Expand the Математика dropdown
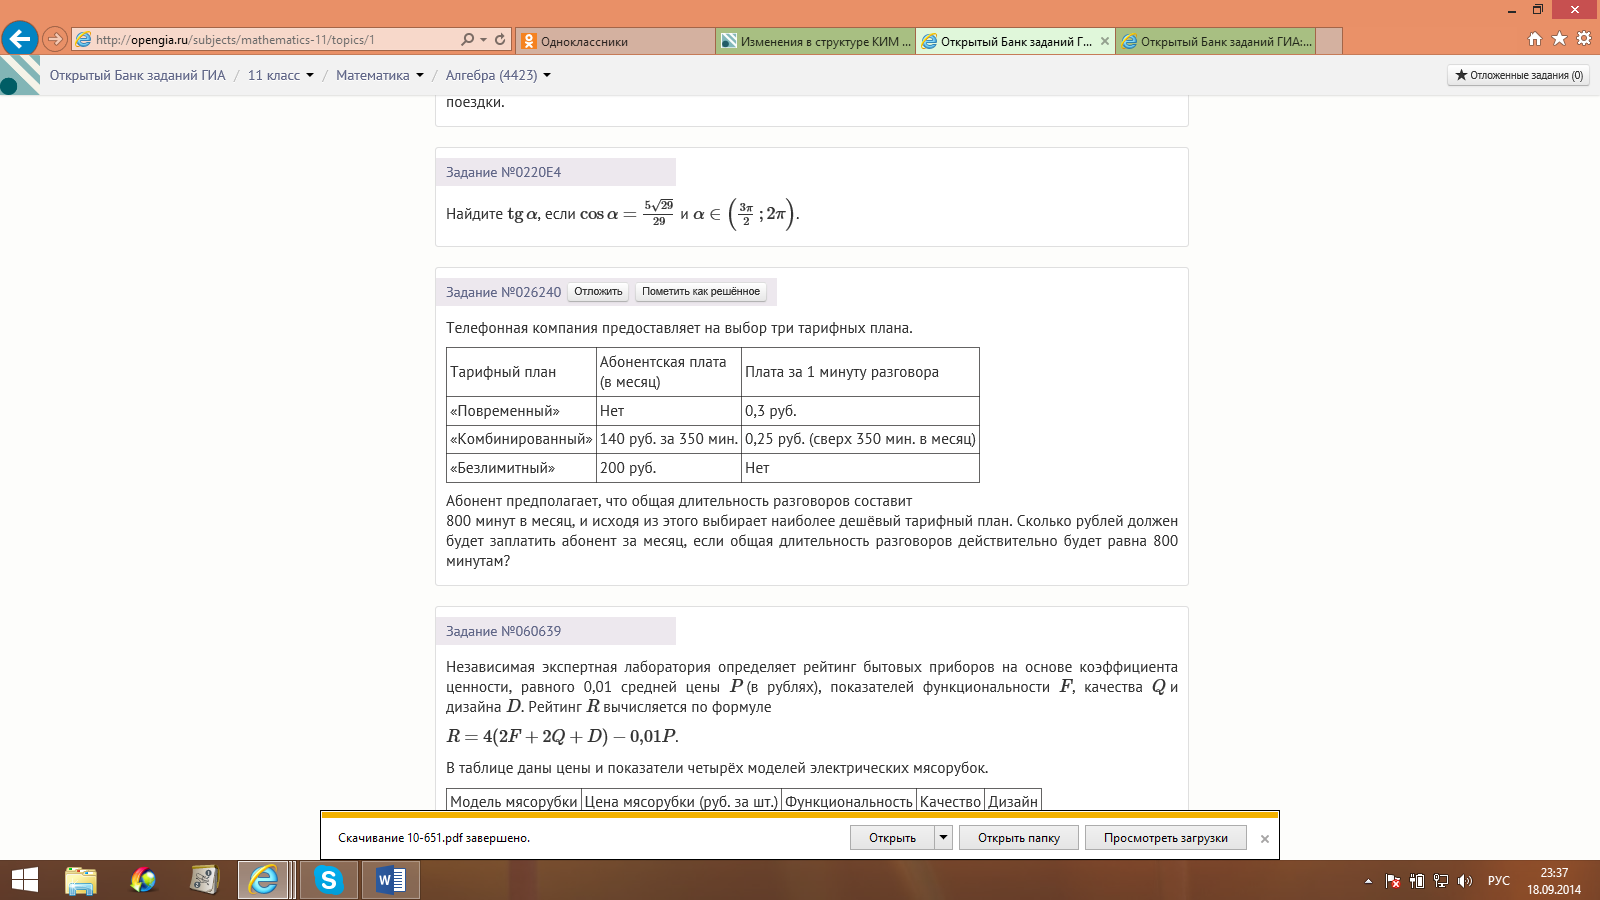This screenshot has height=900, width=1600. [x=380, y=75]
